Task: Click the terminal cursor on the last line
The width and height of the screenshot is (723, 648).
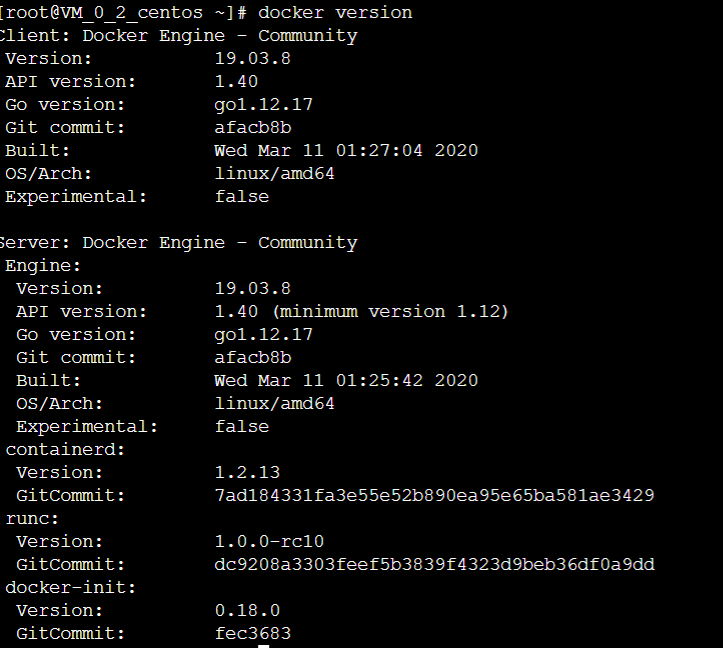Action: (x=264, y=645)
